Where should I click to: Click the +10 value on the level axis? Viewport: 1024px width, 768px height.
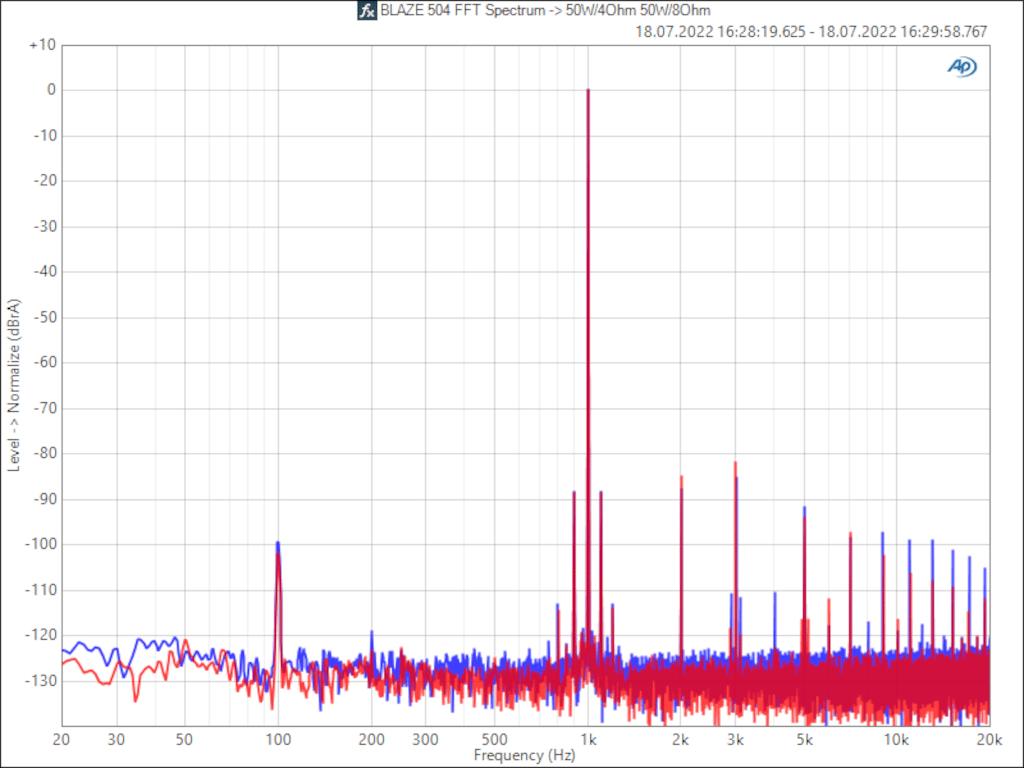pyautogui.click(x=42, y=45)
